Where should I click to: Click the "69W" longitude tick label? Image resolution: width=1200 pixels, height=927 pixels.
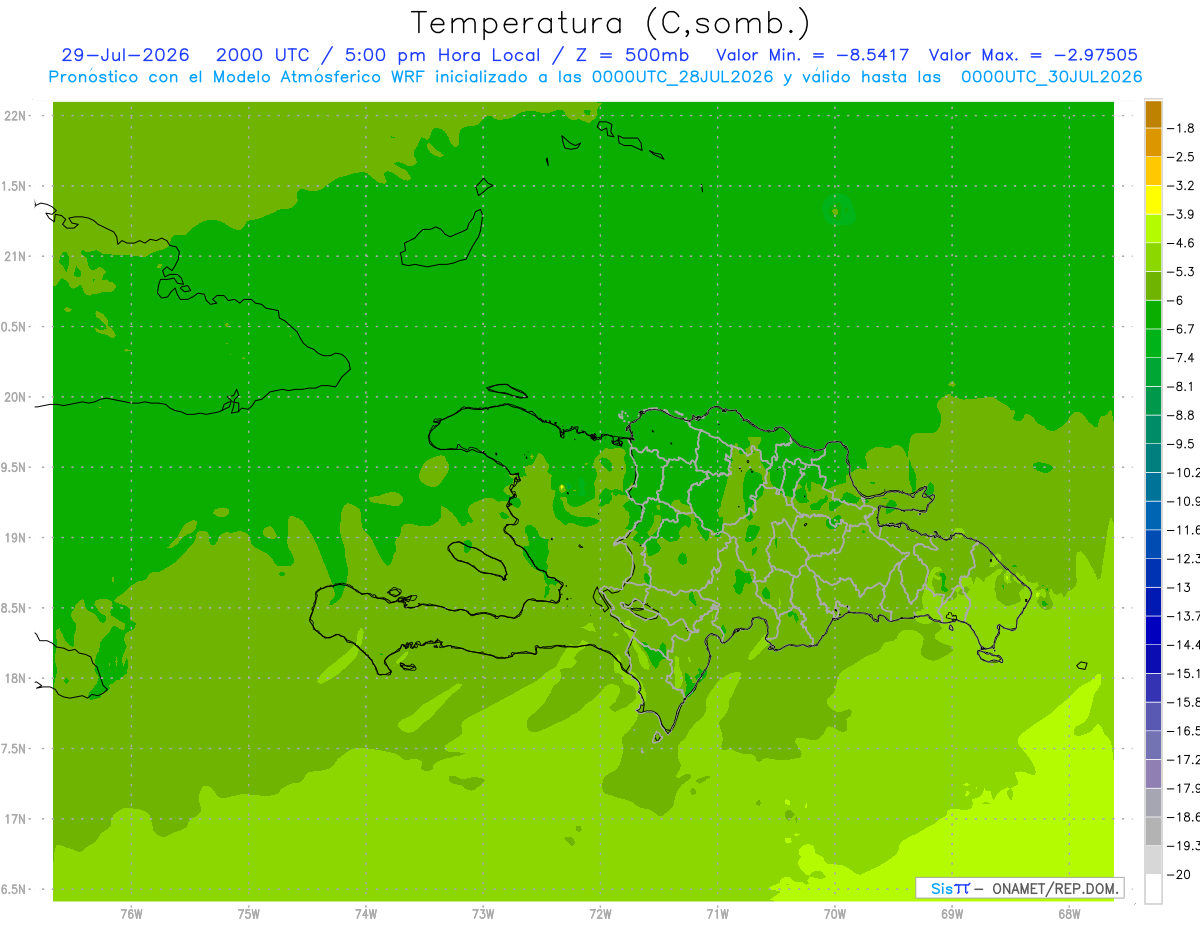point(951,913)
